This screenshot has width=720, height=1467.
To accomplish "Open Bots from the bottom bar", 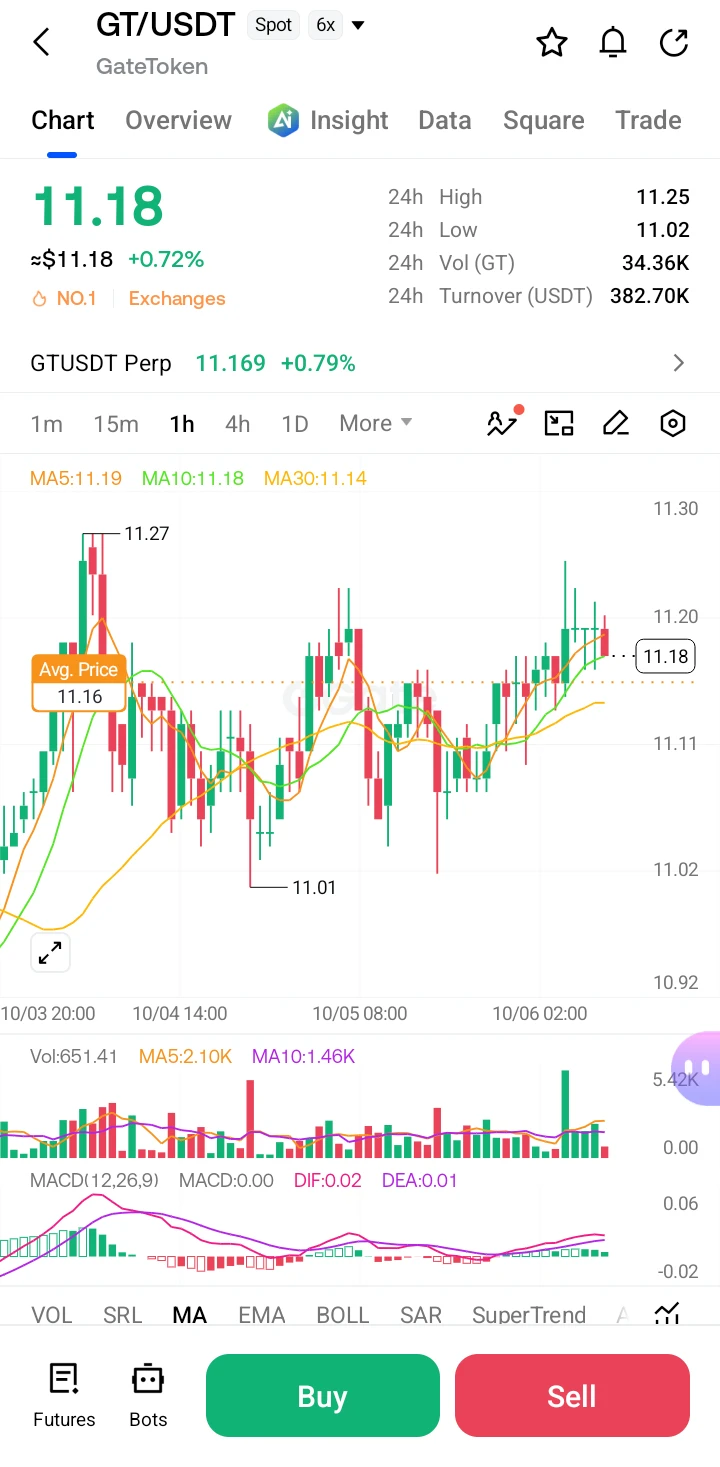I will pos(148,1394).
